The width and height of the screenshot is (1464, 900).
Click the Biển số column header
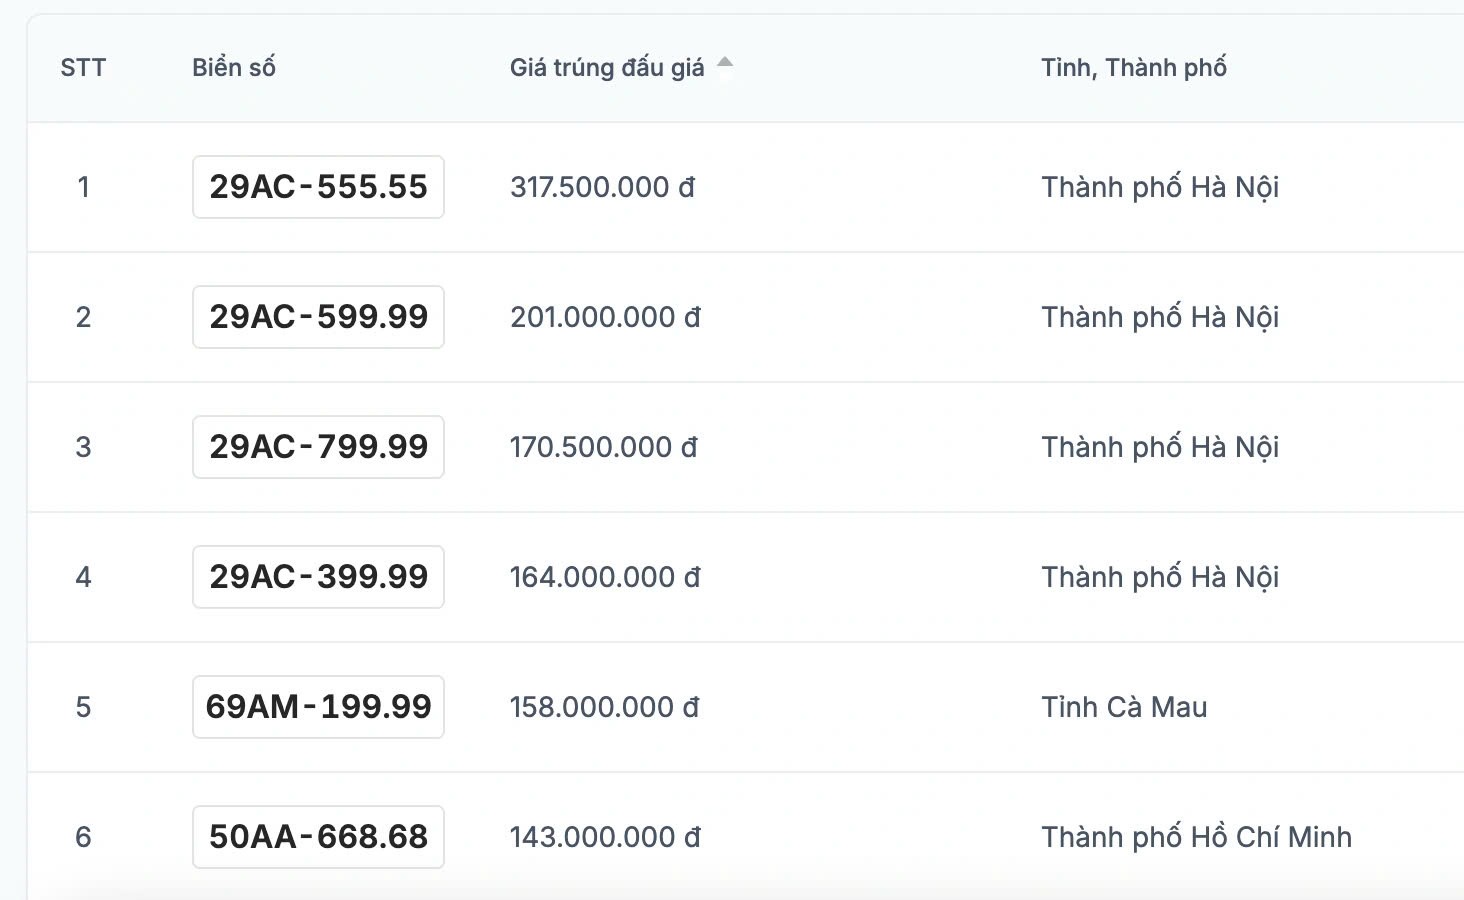(233, 68)
